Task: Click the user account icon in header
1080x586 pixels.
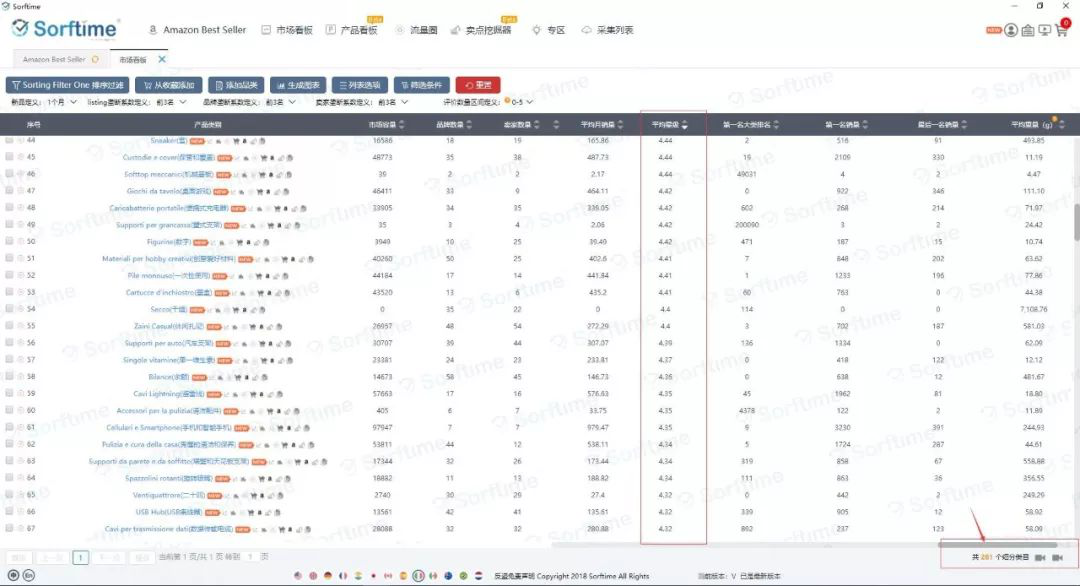Action: (1011, 30)
